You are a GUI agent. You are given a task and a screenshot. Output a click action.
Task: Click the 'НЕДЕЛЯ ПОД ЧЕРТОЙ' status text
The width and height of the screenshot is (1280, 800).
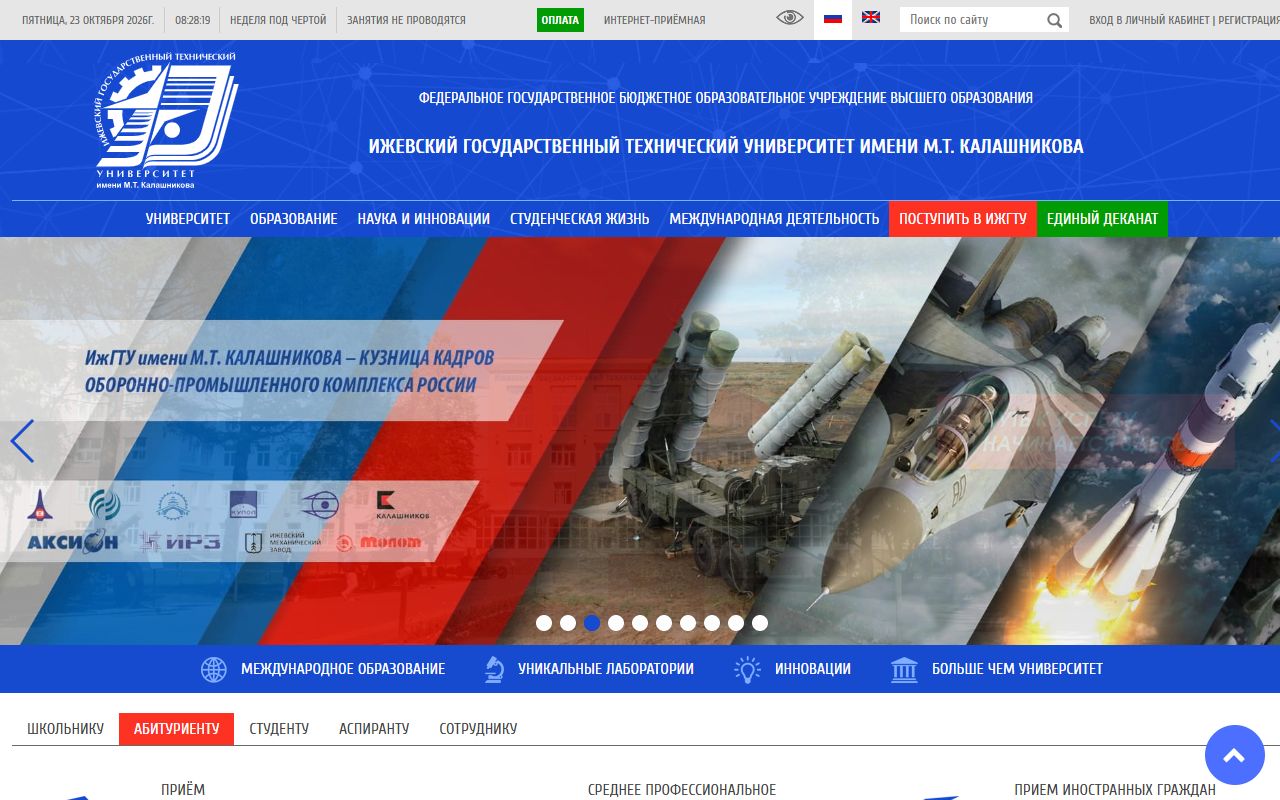[x=278, y=20]
